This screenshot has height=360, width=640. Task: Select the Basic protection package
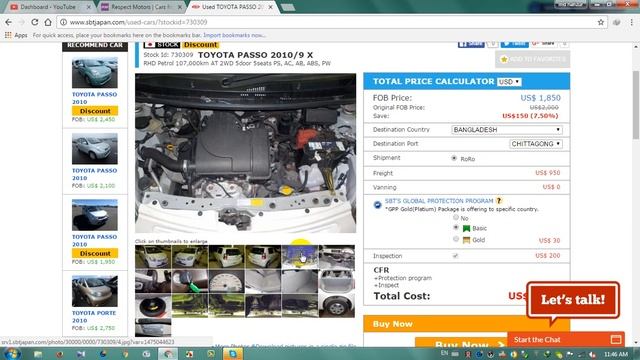[x=456, y=228]
